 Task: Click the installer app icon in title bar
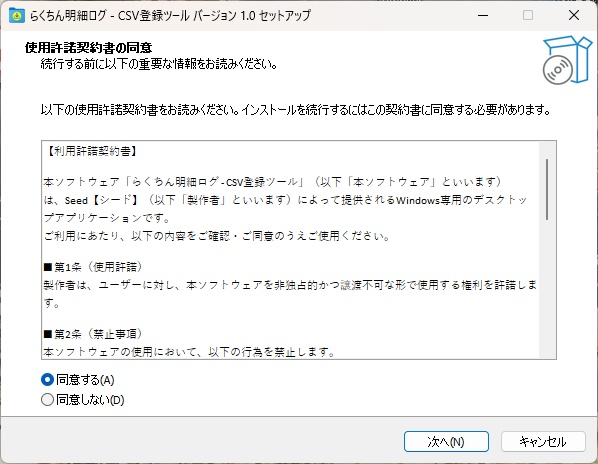click(17, 16)
